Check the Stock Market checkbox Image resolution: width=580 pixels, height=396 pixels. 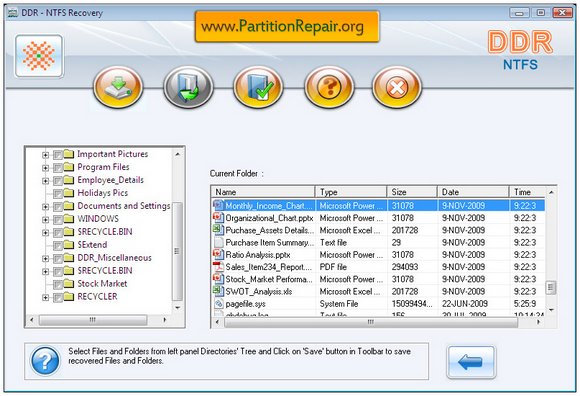click(x=58, y=285)
